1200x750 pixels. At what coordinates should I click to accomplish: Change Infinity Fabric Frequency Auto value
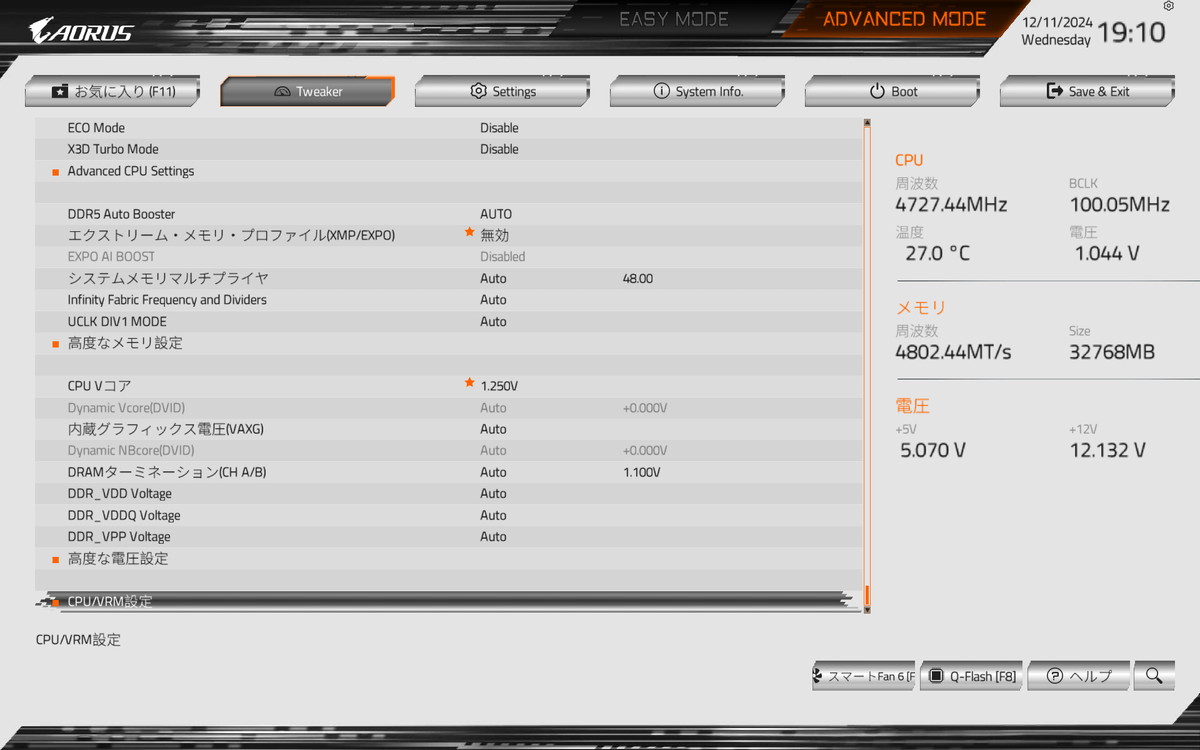[493, 300]
